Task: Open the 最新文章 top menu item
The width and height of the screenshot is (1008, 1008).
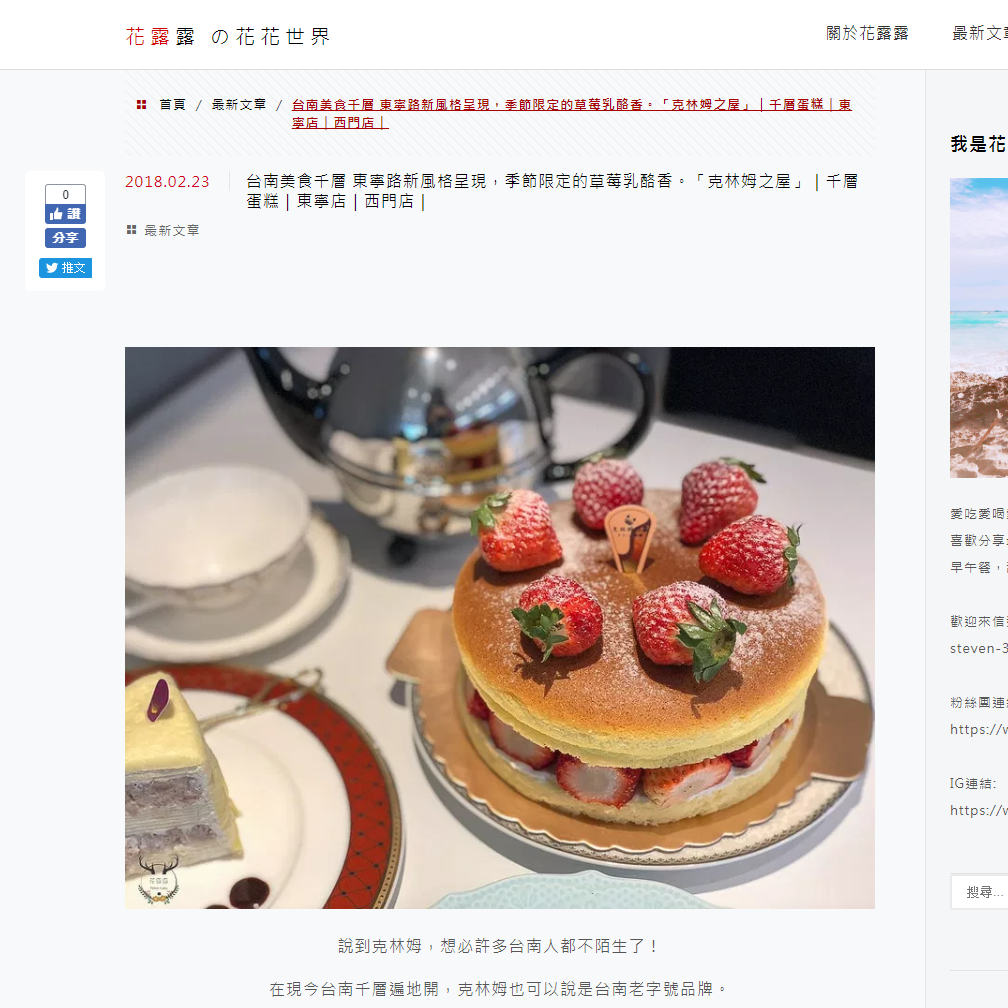Action: (980, 33)
